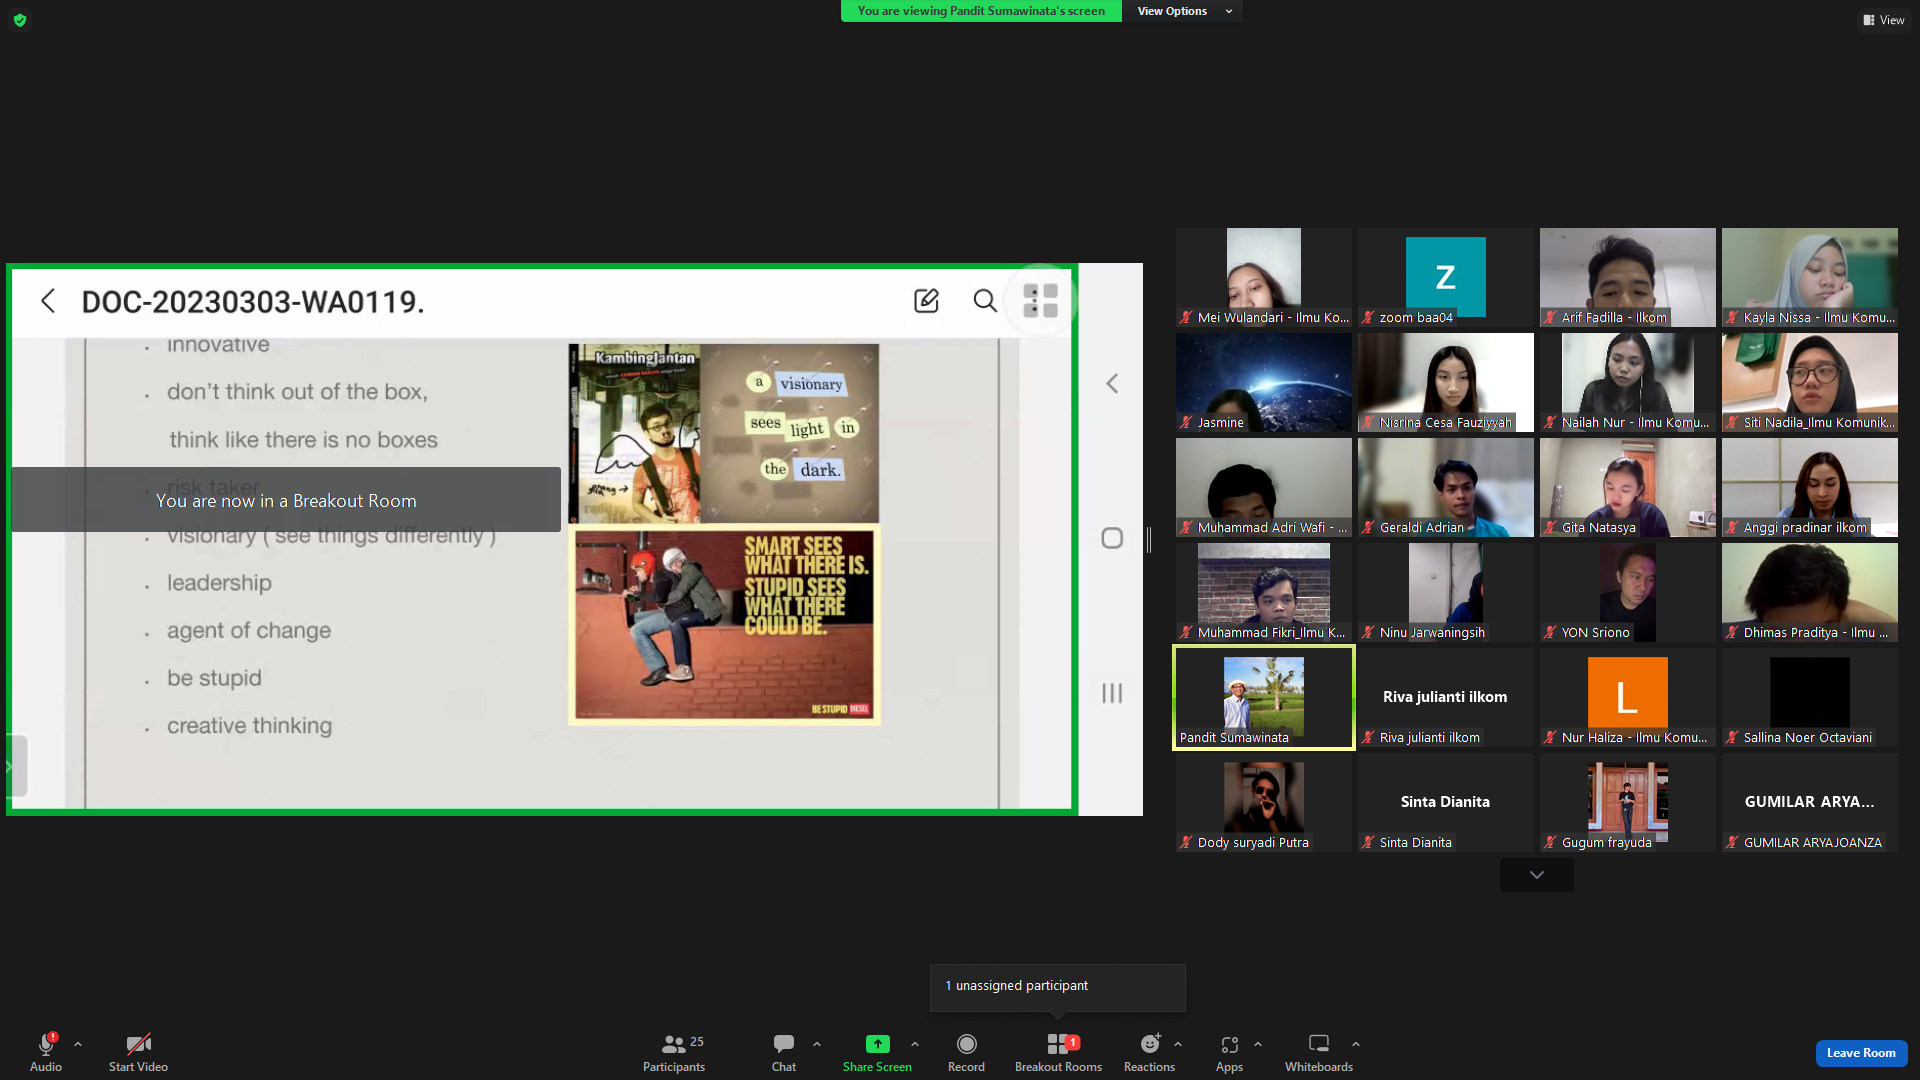This screenshot has width=1920, height=1080.
Task: Select Gugum frayuda's video tile
Action: point(1628,803)
